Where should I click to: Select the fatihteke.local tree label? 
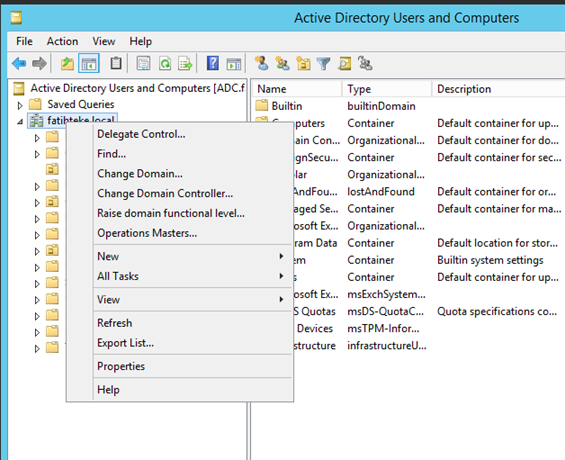[x=81, y=119]
